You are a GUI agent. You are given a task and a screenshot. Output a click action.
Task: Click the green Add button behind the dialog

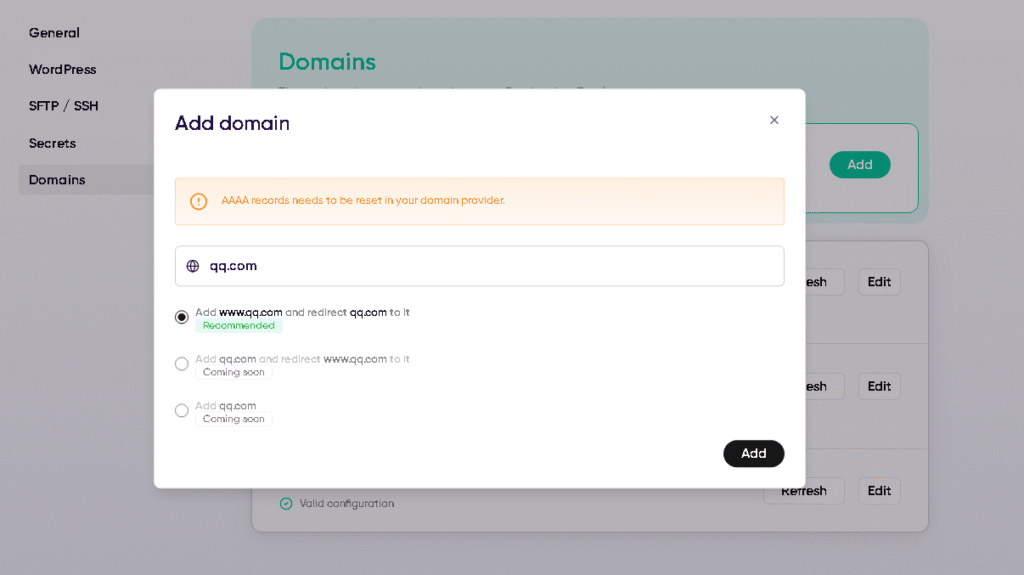pyautogui.click(x=859, y=165)
